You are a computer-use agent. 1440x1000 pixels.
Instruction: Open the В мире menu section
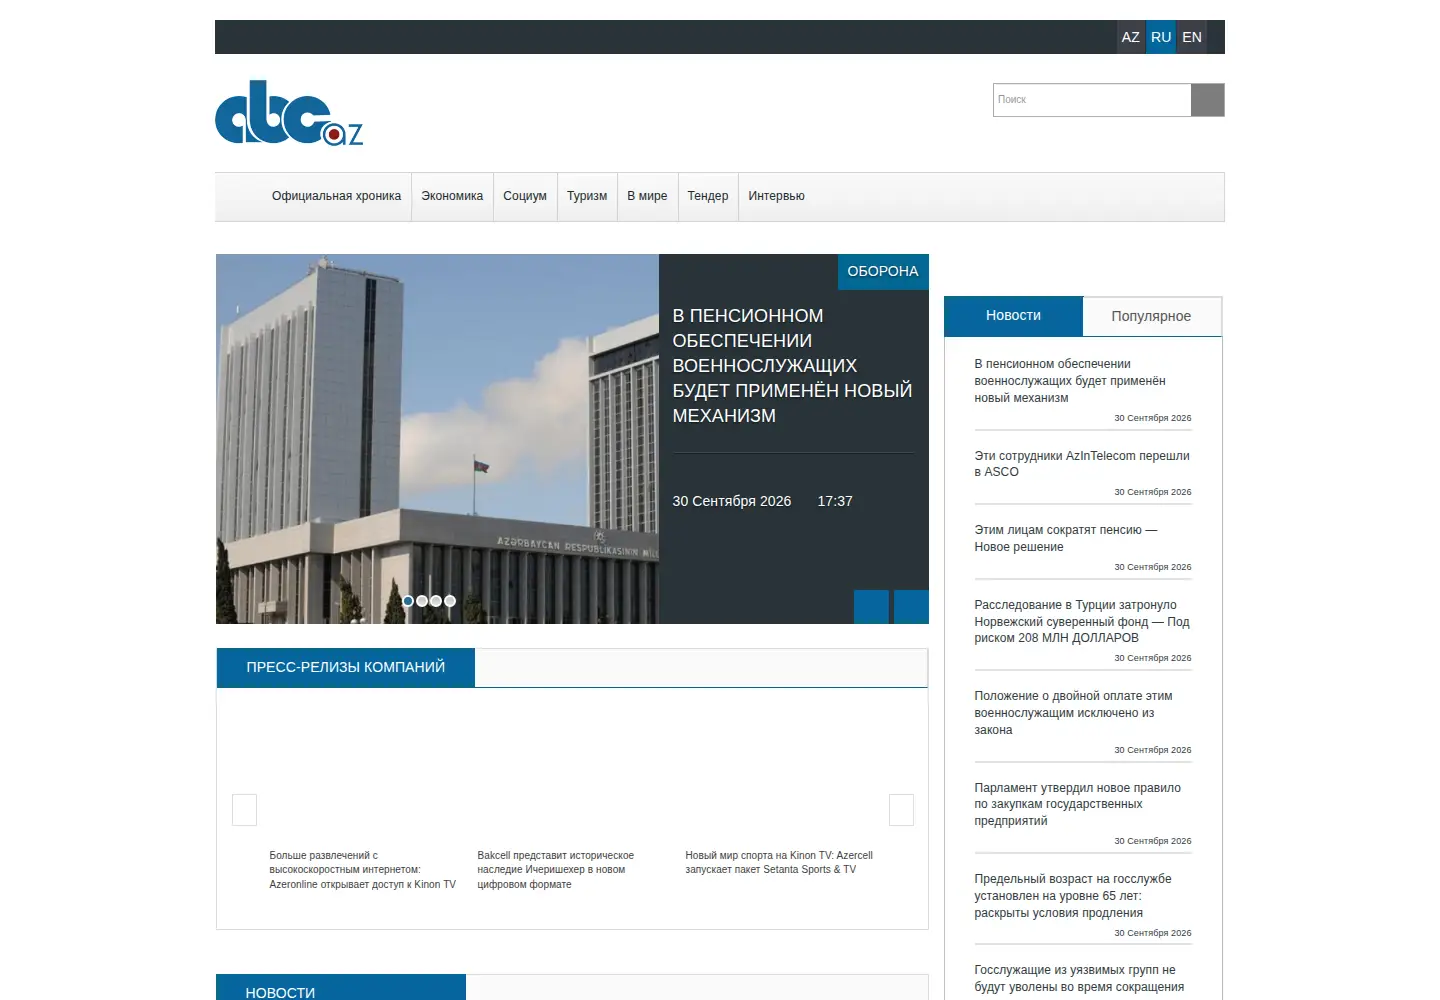click(x=647, y=196)
